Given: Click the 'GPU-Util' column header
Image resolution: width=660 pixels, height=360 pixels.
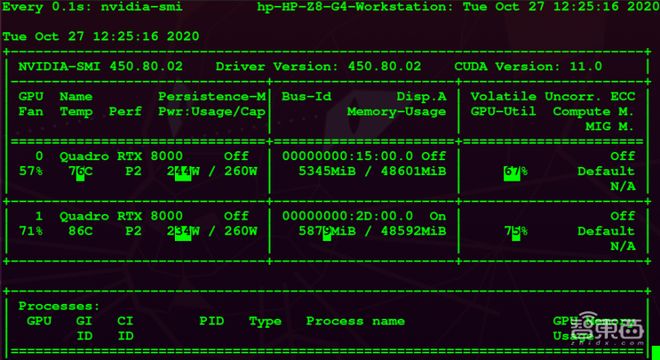Looking at the screenshot, I should [x=503, y=112].
